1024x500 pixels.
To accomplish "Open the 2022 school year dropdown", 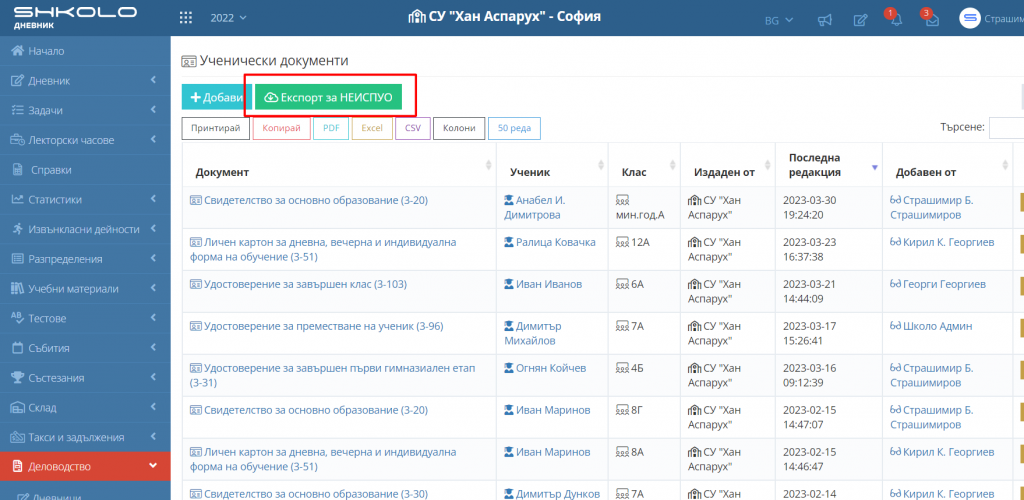I will 229,18.
